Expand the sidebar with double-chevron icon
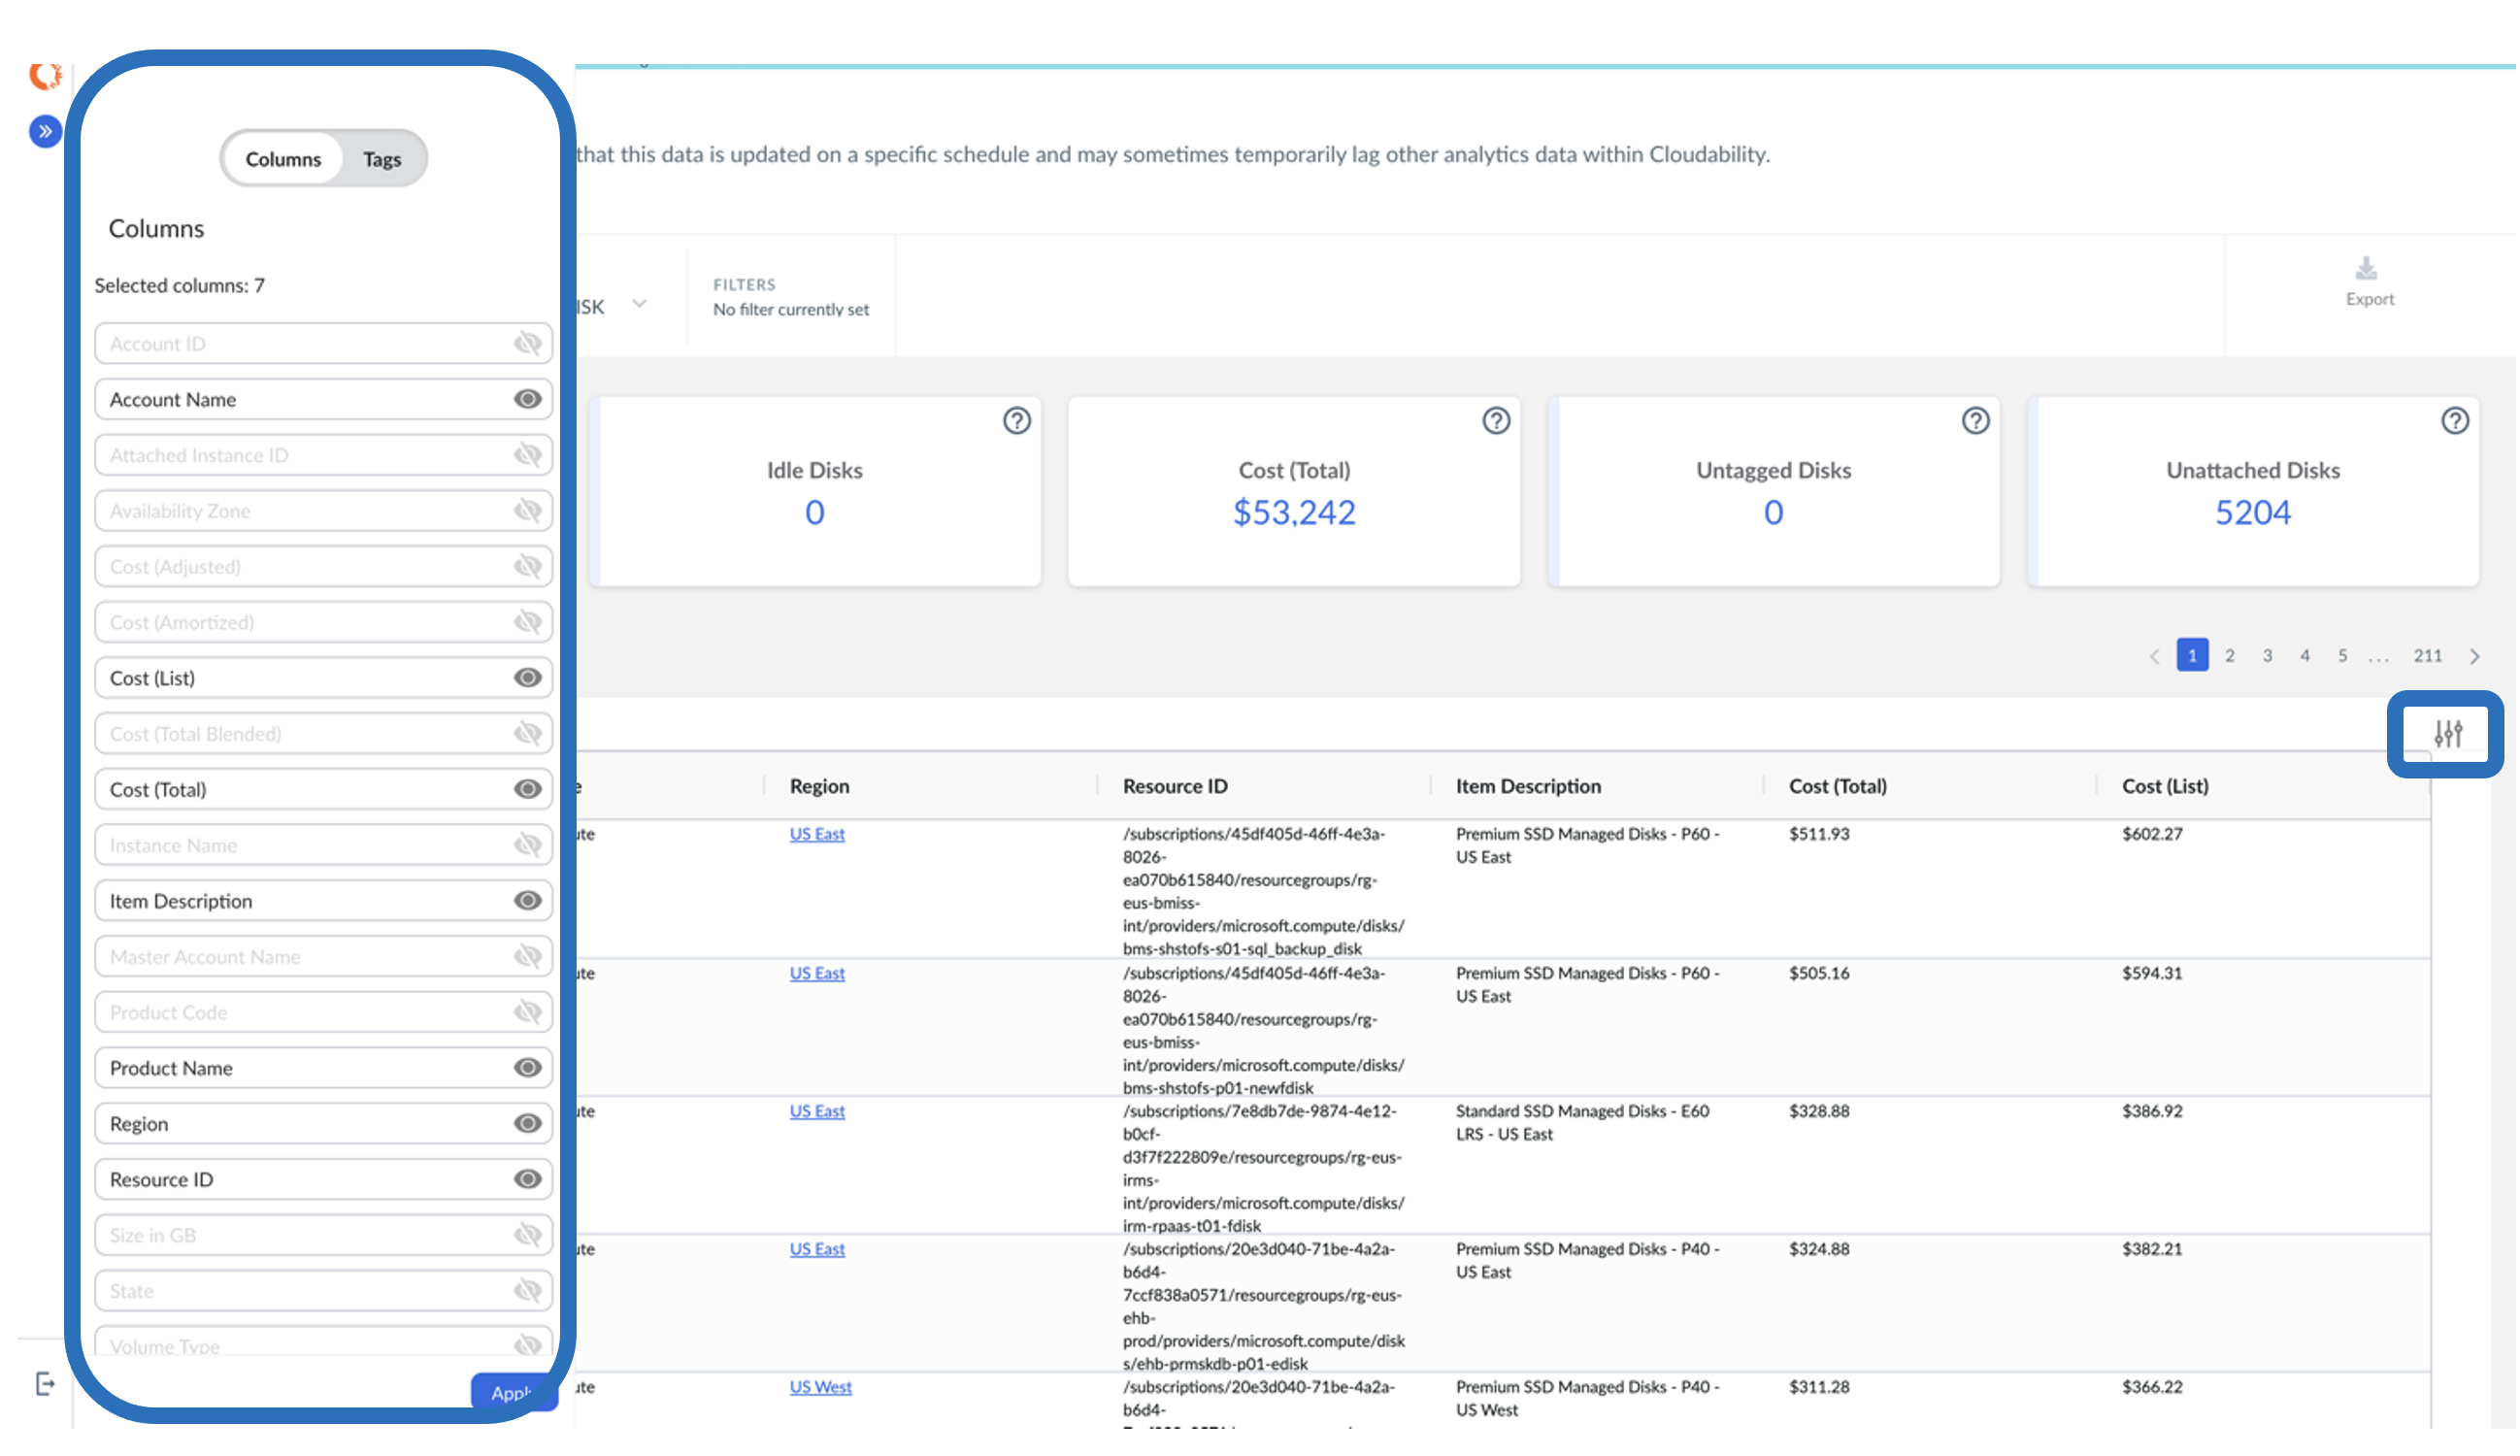The image size is (2520, 1456). point(45,131)
